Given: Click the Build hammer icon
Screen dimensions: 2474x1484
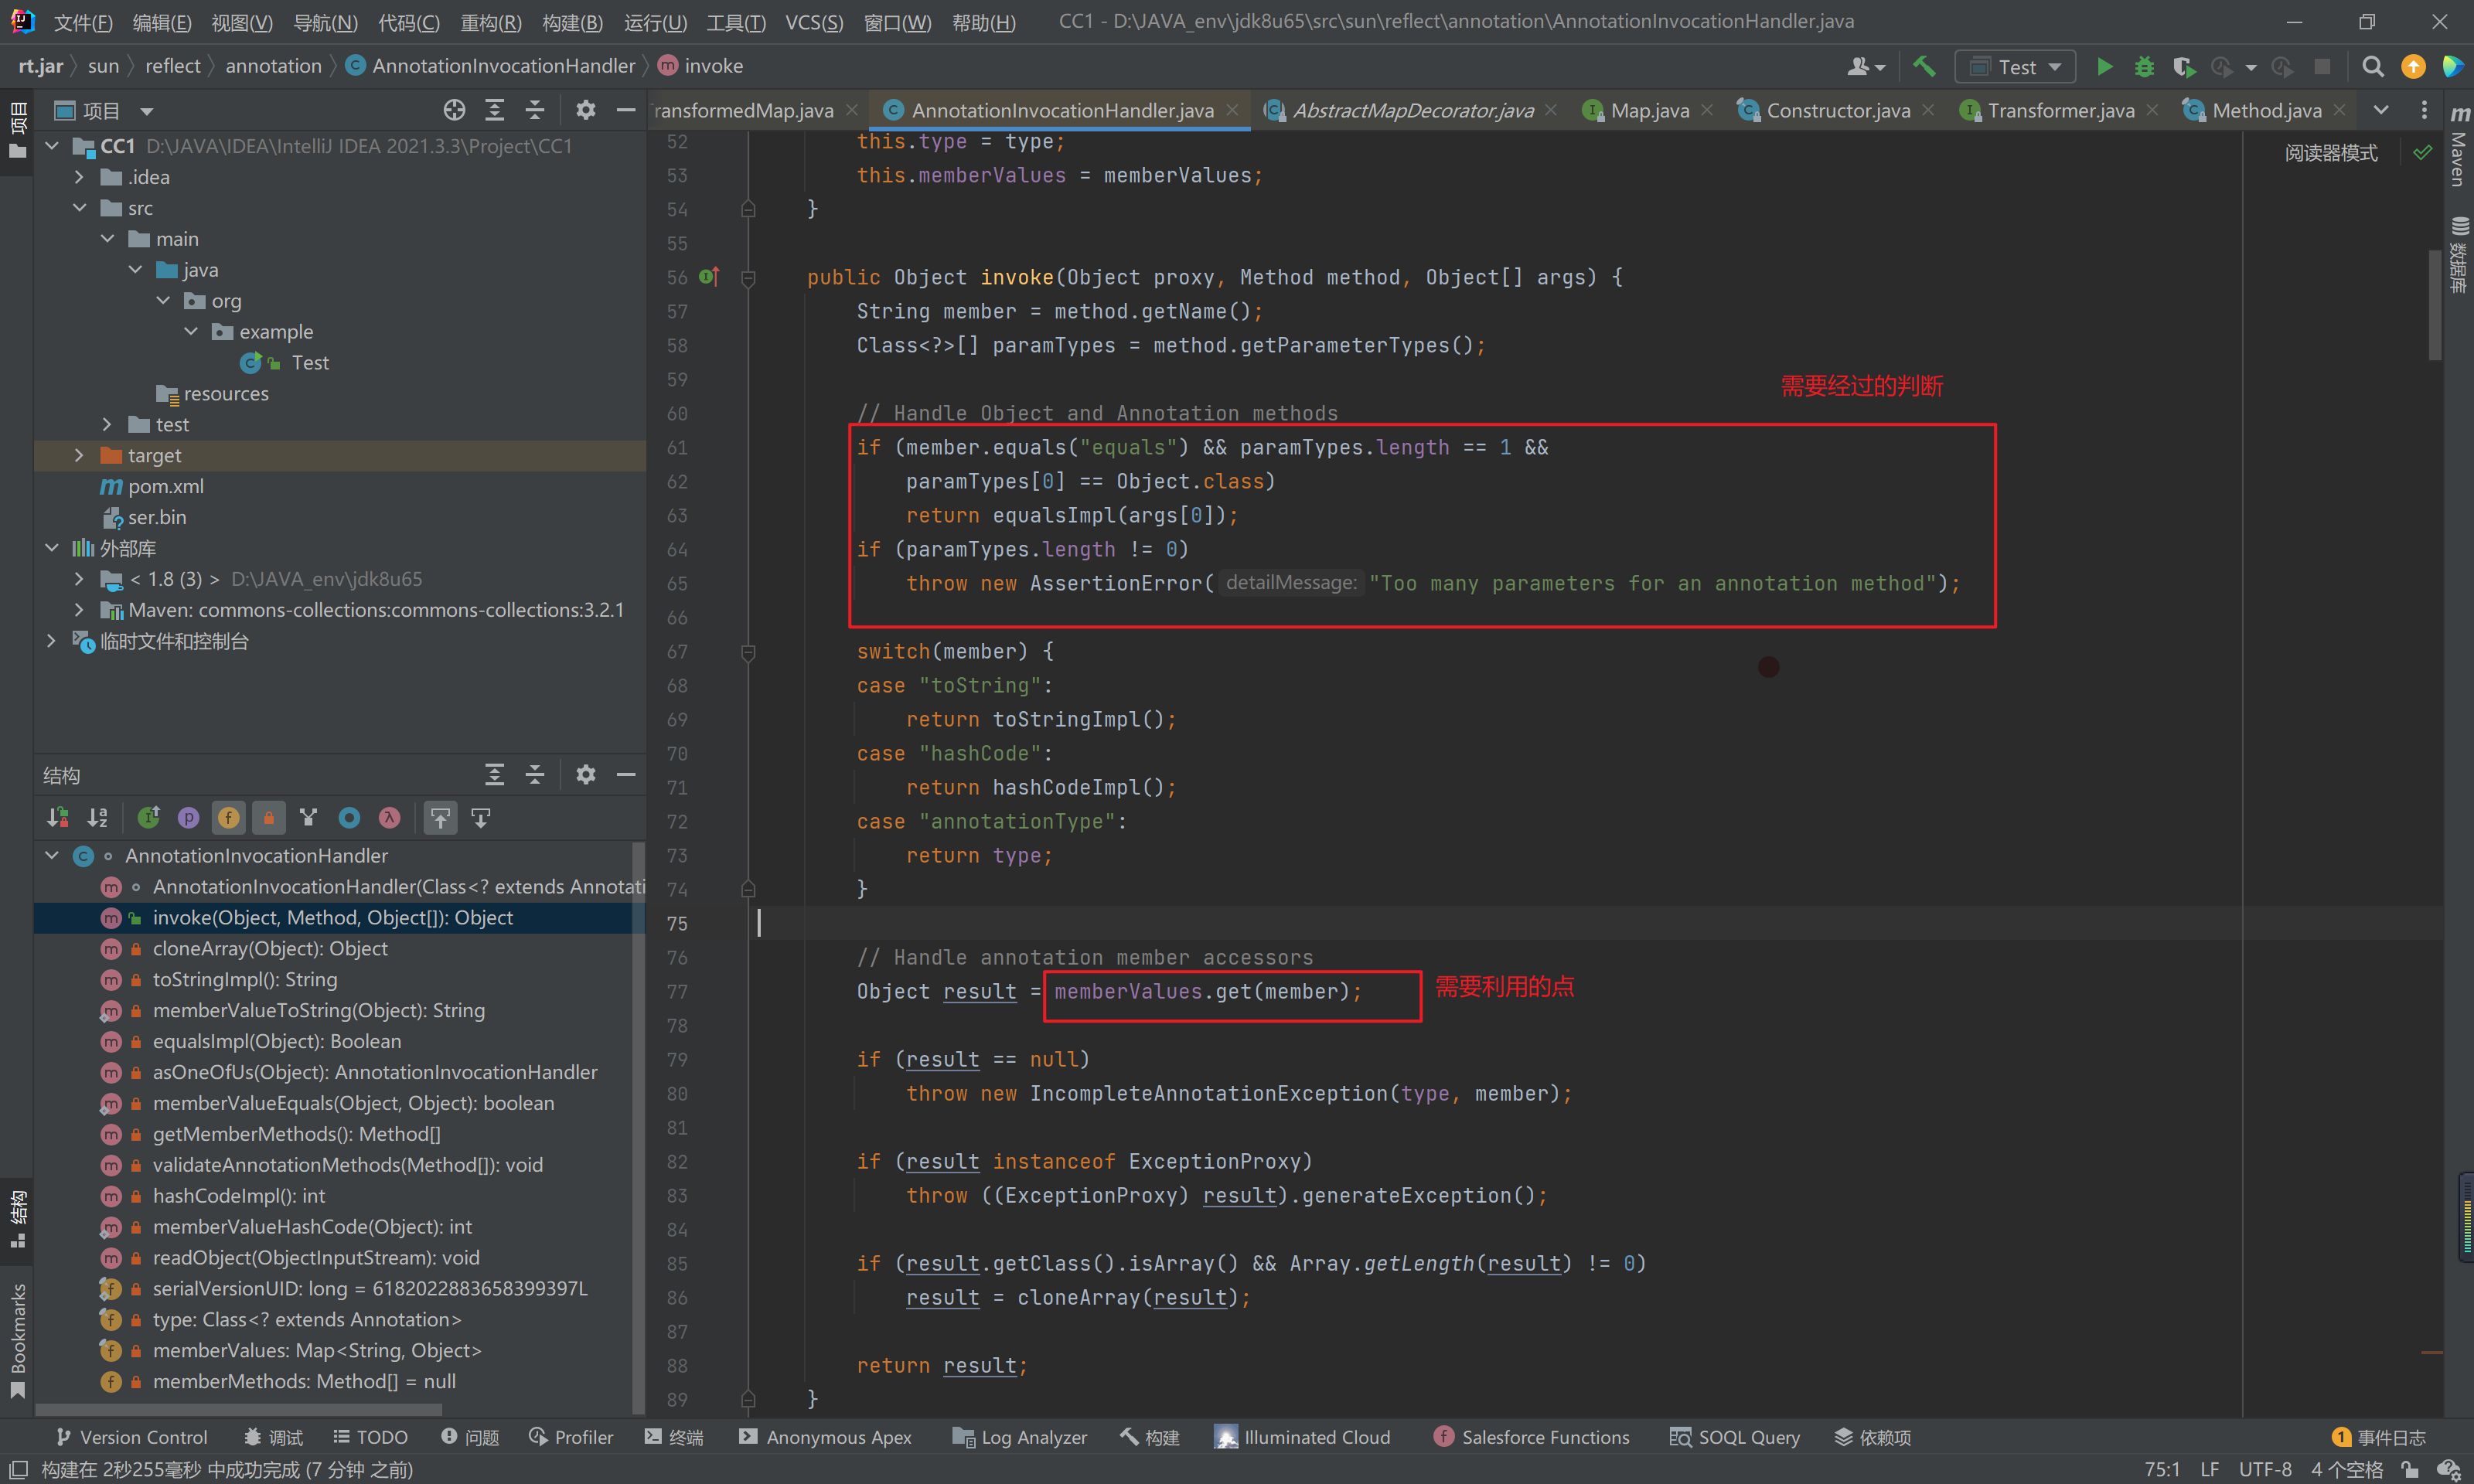Looking at the screenshot, I should tap(1924, 67).
